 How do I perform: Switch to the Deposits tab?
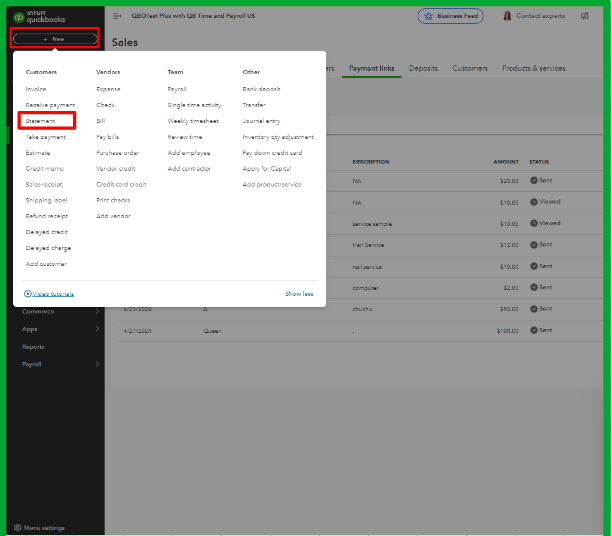pos(423,68)
